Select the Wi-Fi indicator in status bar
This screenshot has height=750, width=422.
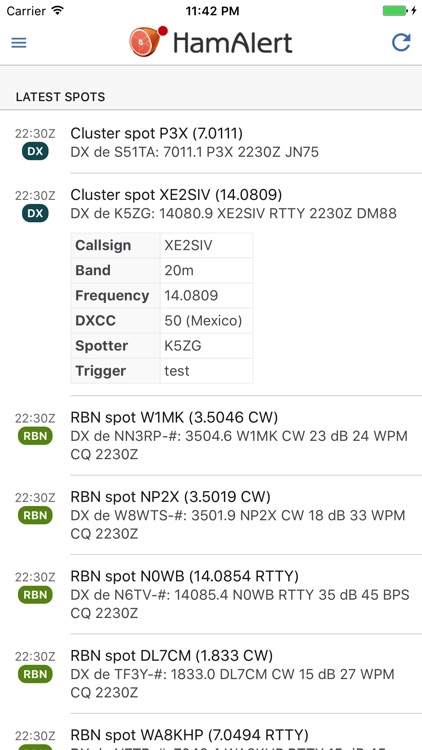coord(58,11)
